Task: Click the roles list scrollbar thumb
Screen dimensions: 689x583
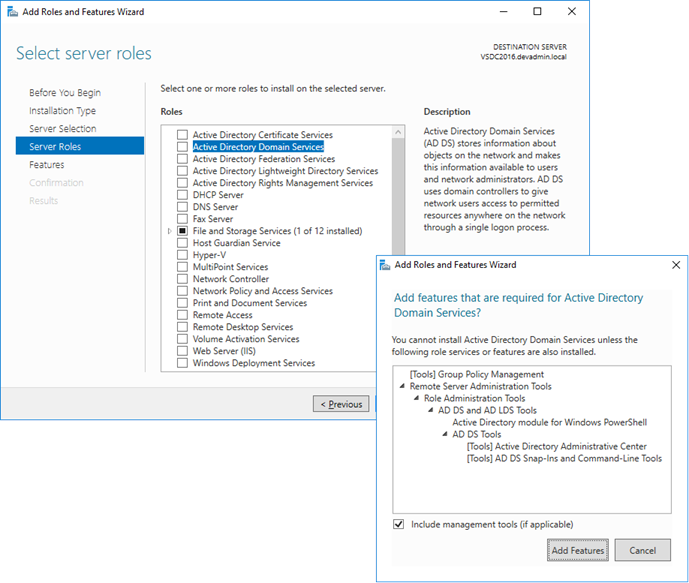Action: (398, 196)
